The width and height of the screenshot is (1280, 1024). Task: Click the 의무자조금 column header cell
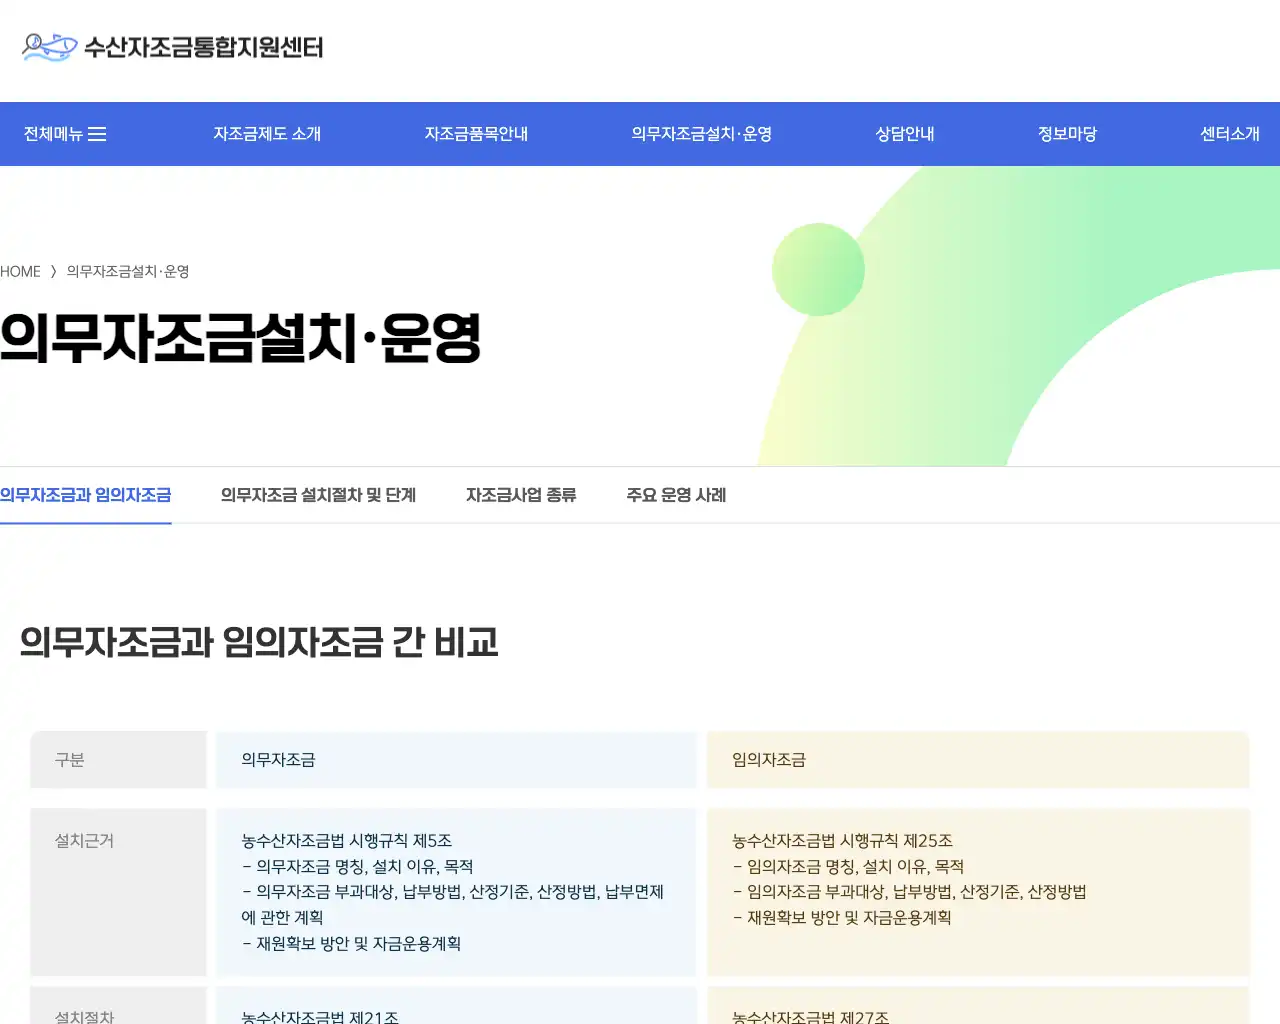pos(456,760)
